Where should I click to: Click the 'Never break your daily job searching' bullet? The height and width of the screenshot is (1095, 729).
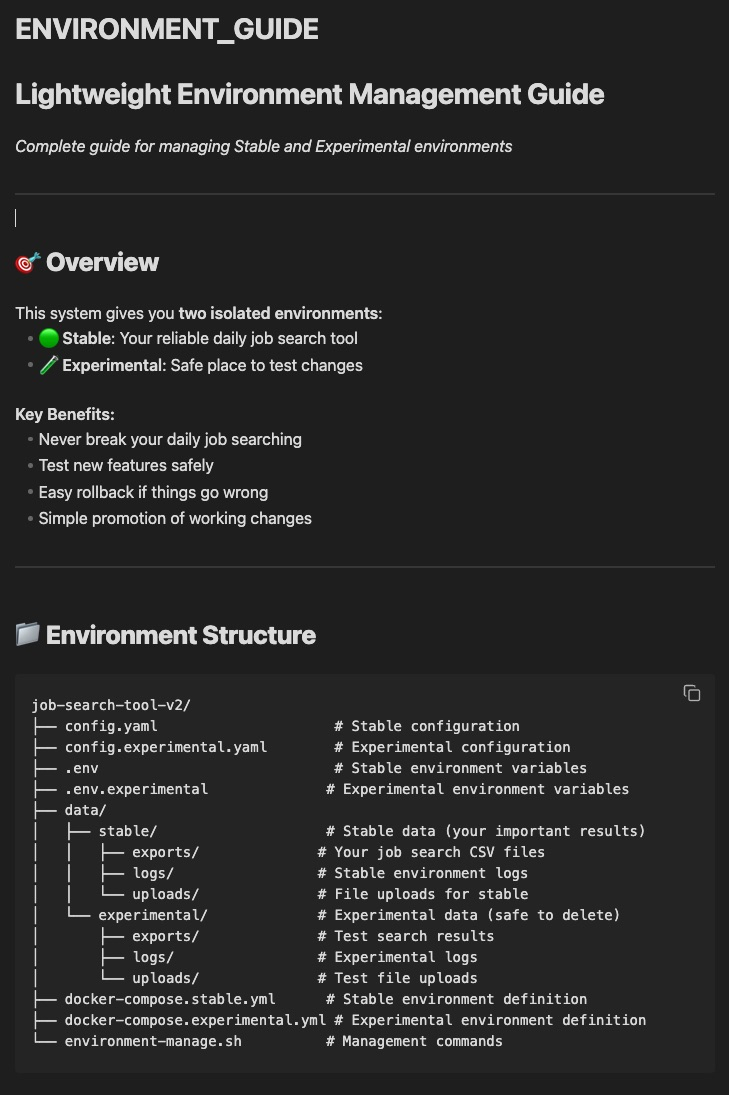click(170, 440)
